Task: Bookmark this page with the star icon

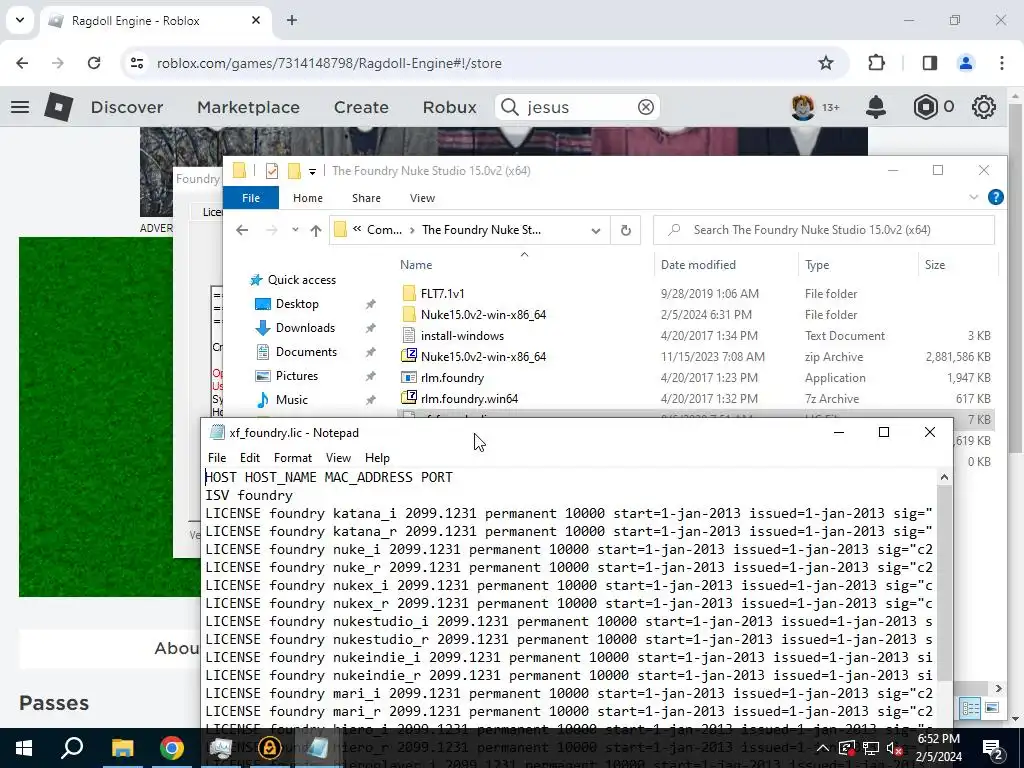Action: point(825,63)
